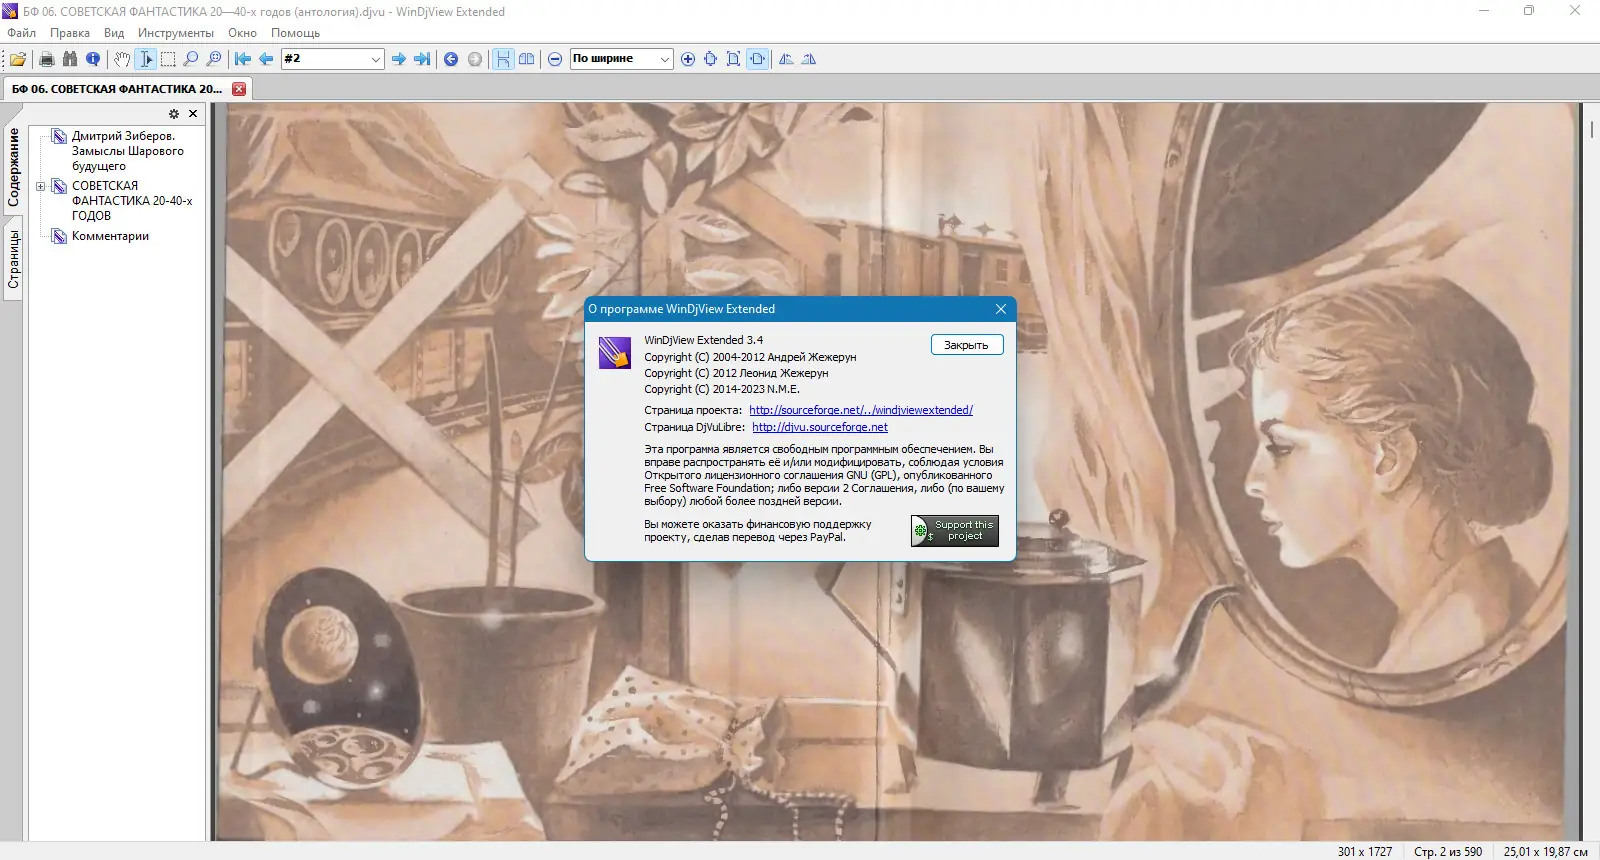Click the Стр. 2 из 590 status
The image size is (1600, 860).
(1448, 852)
